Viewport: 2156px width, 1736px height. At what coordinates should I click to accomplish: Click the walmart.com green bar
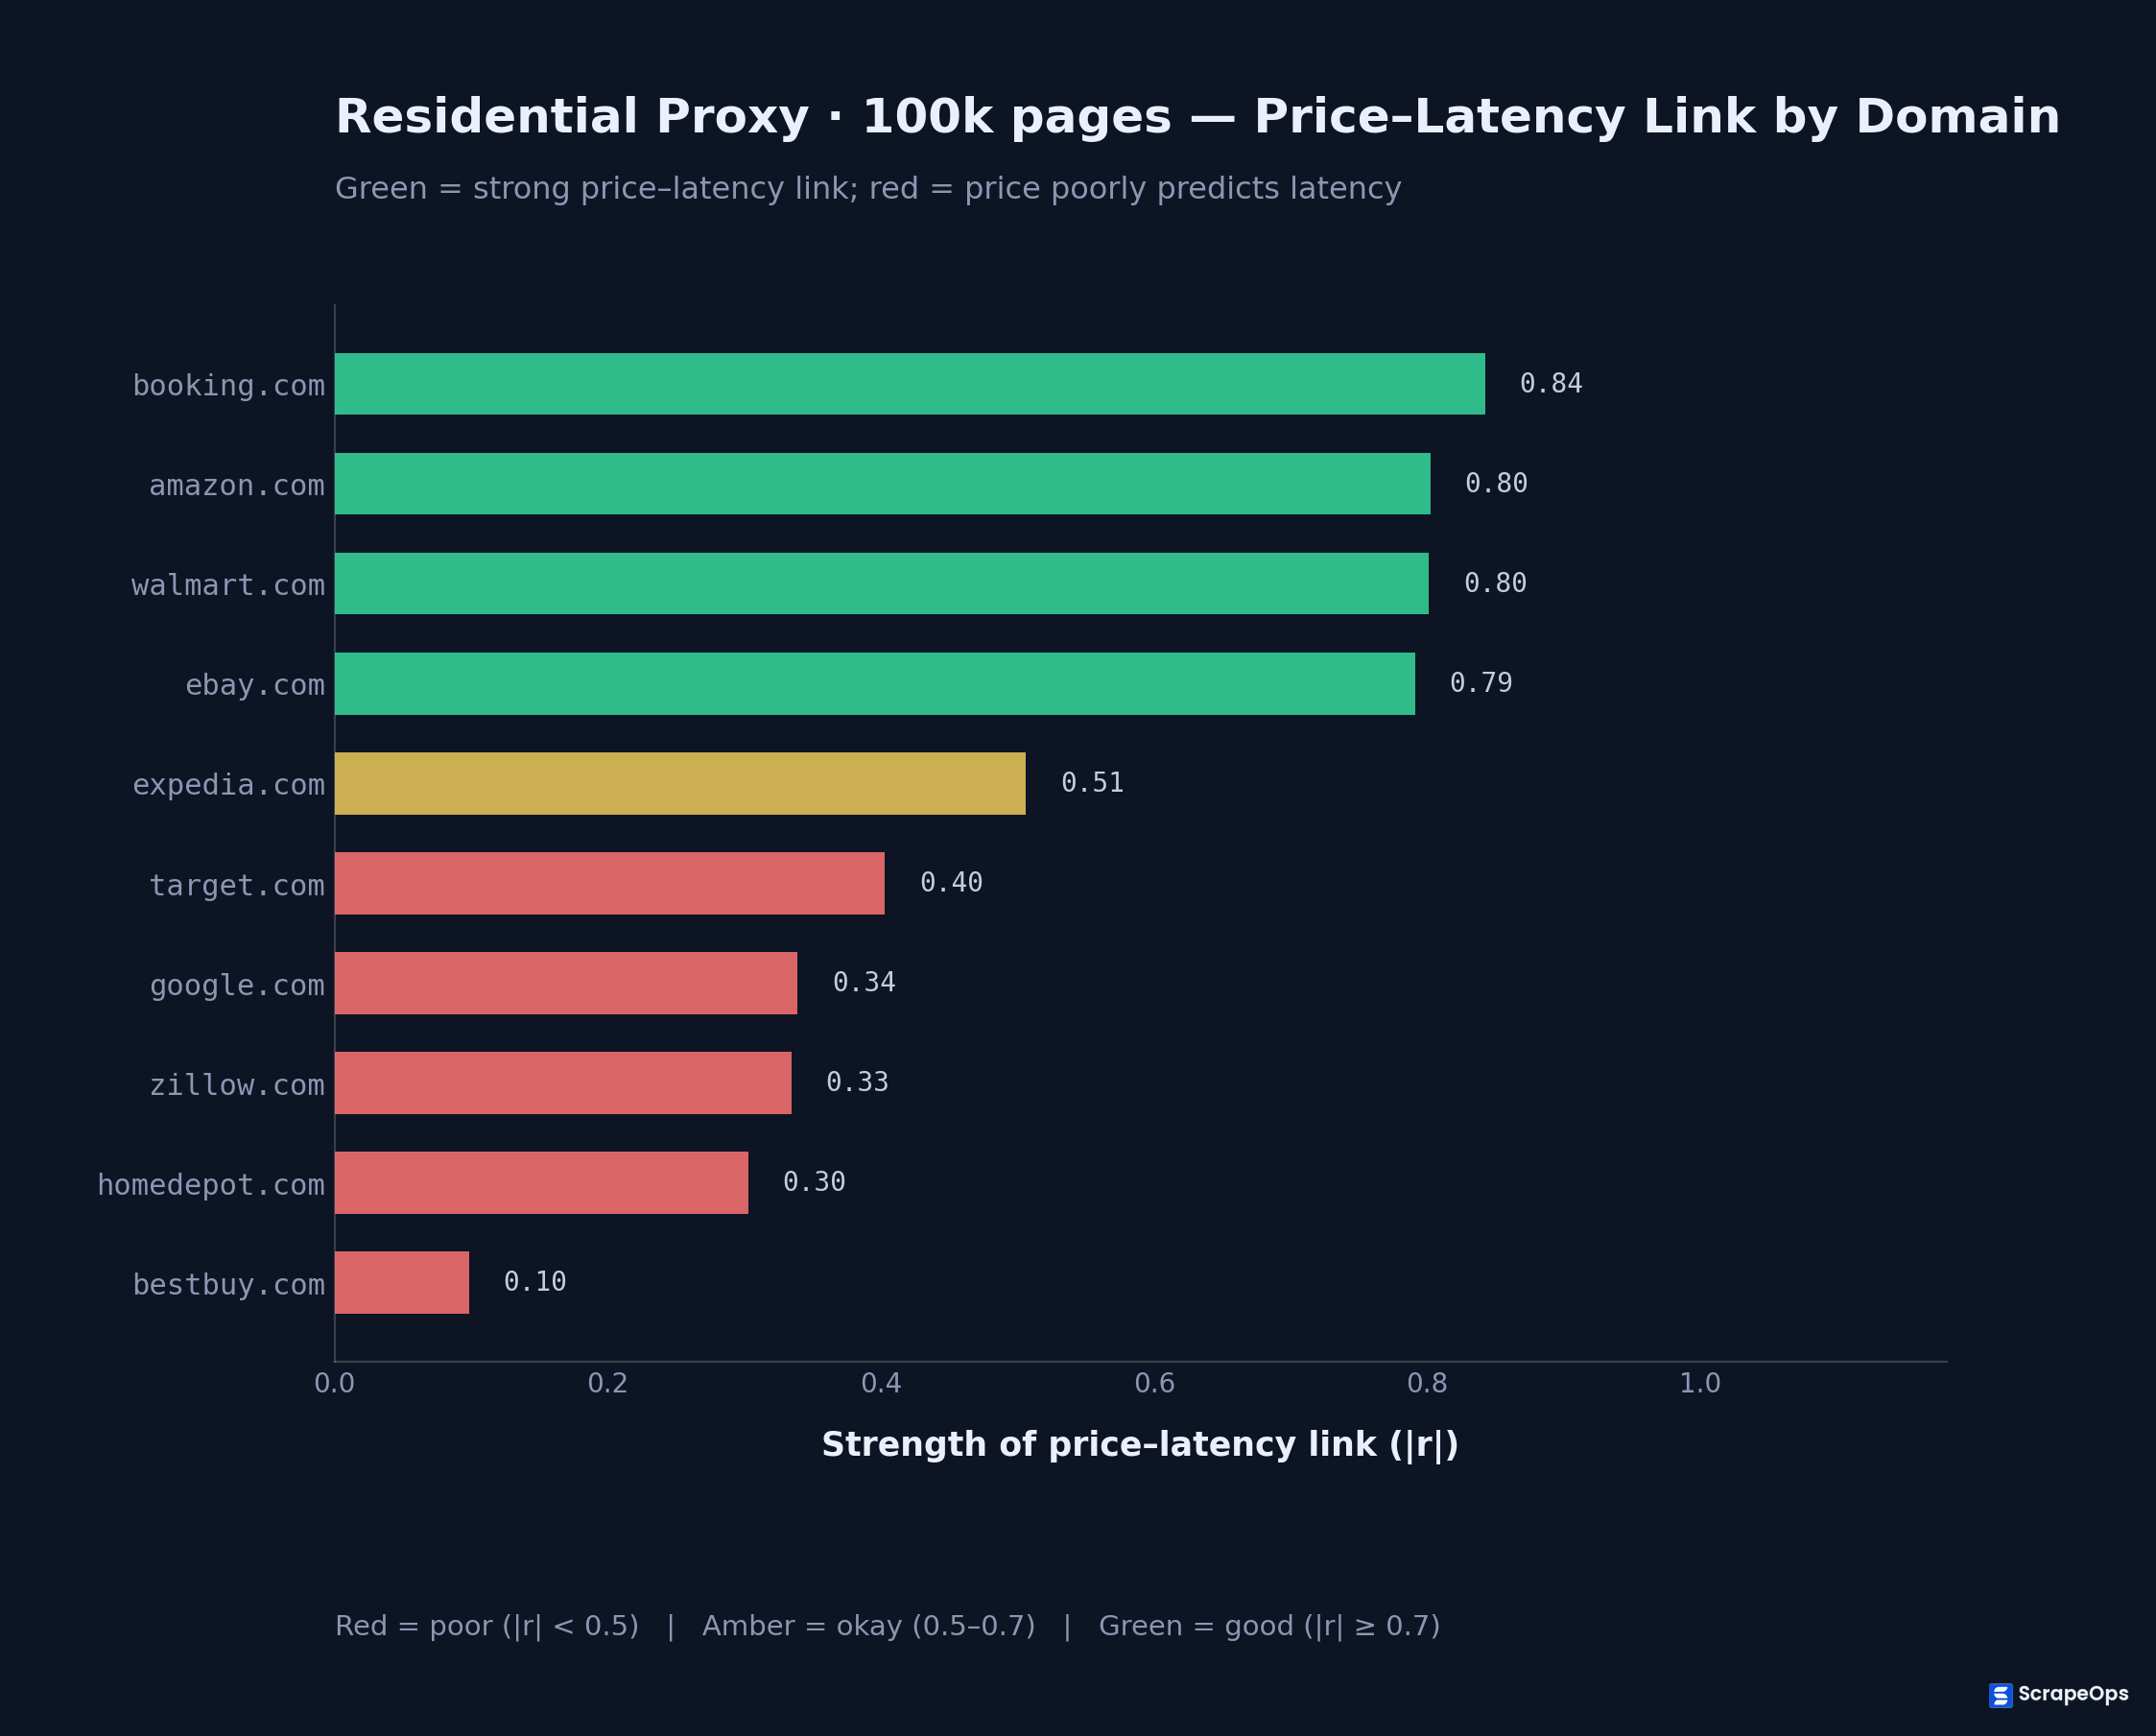tap(882, 584)
